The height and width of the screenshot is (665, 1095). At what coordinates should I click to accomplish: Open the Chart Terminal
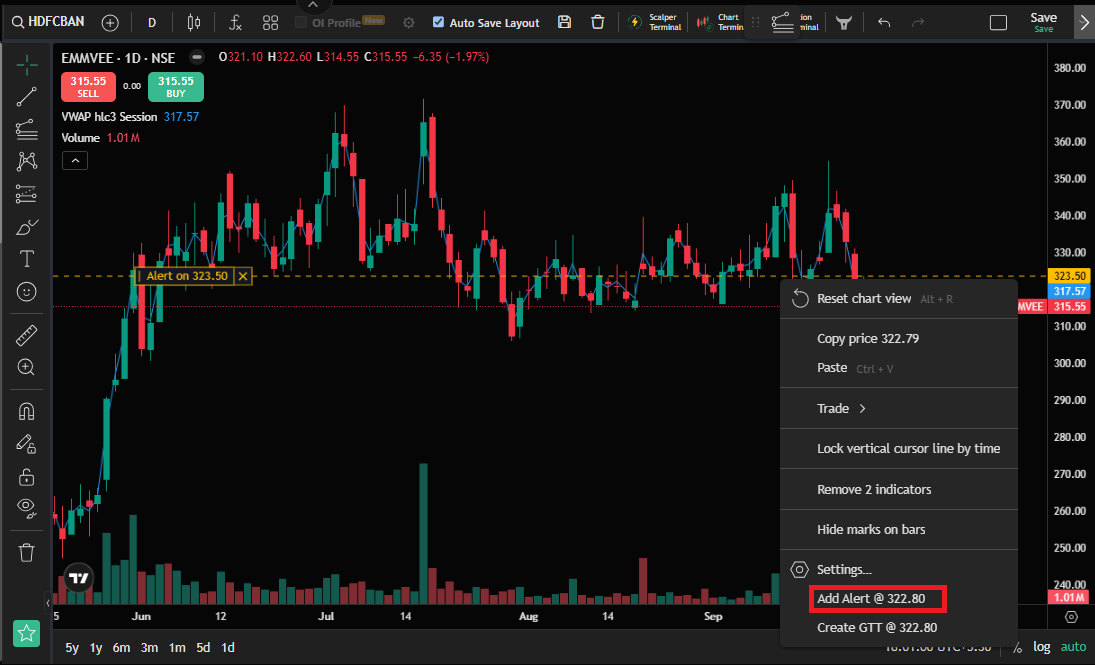[x=721, y=22]
